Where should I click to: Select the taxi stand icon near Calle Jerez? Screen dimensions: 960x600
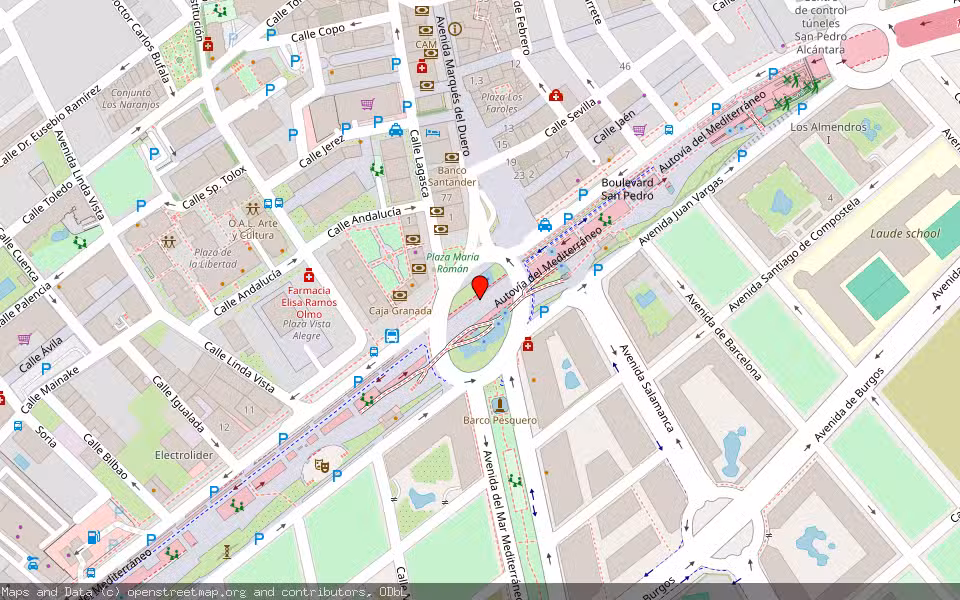(396, 130)
